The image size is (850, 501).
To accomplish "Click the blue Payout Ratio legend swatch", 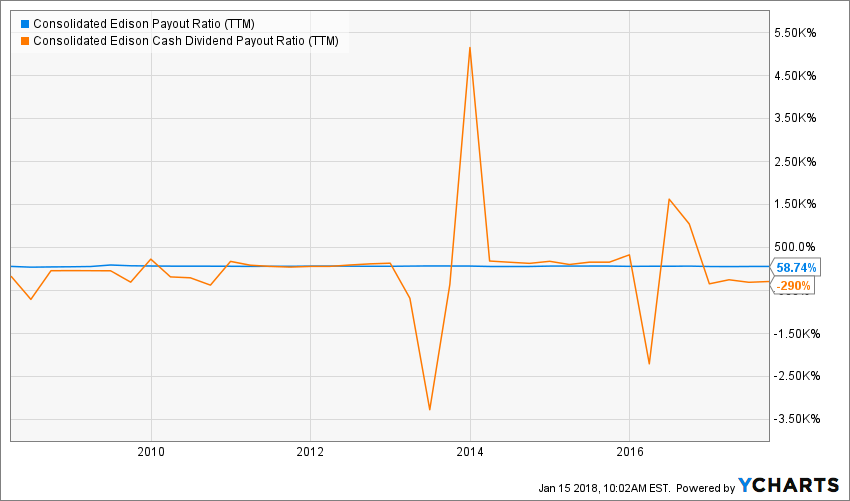I will [24, 24].
